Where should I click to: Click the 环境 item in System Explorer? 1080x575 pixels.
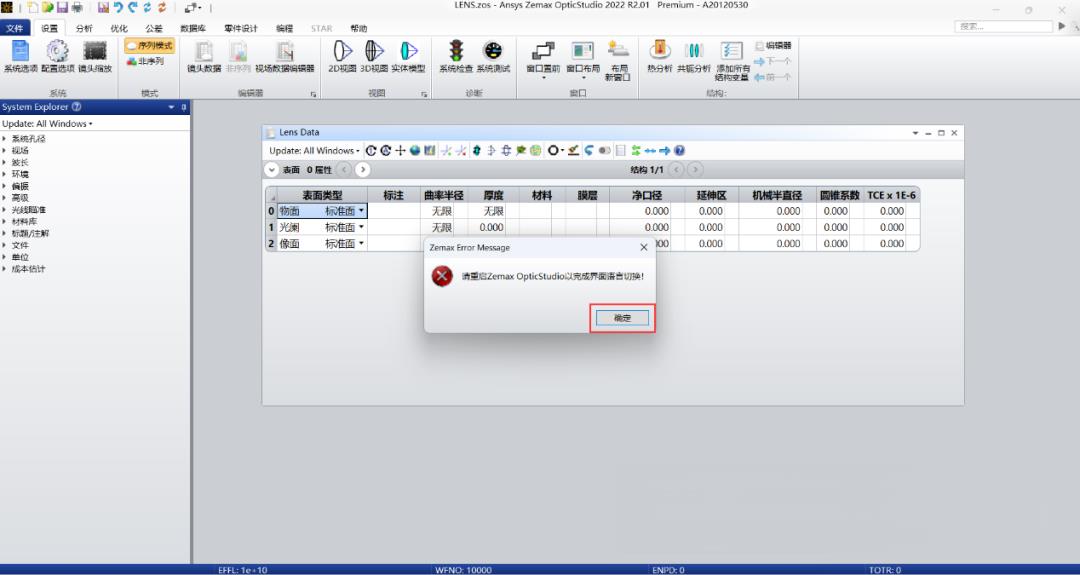20,174
